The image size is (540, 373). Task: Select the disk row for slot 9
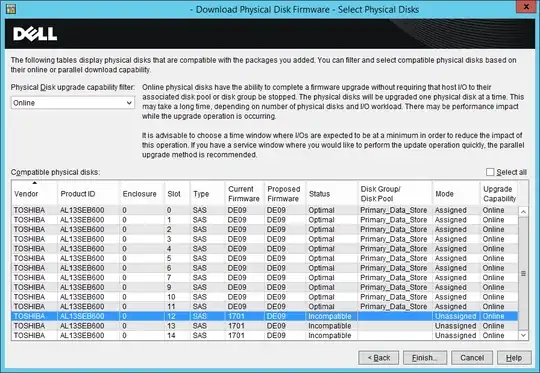pyautogui.click(x=265, y=287)
